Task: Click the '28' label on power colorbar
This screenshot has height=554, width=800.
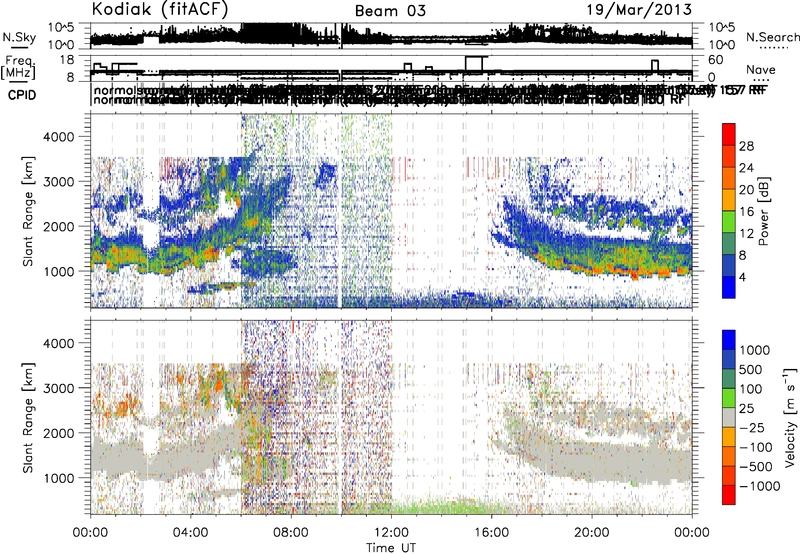Action: [746, 146]
